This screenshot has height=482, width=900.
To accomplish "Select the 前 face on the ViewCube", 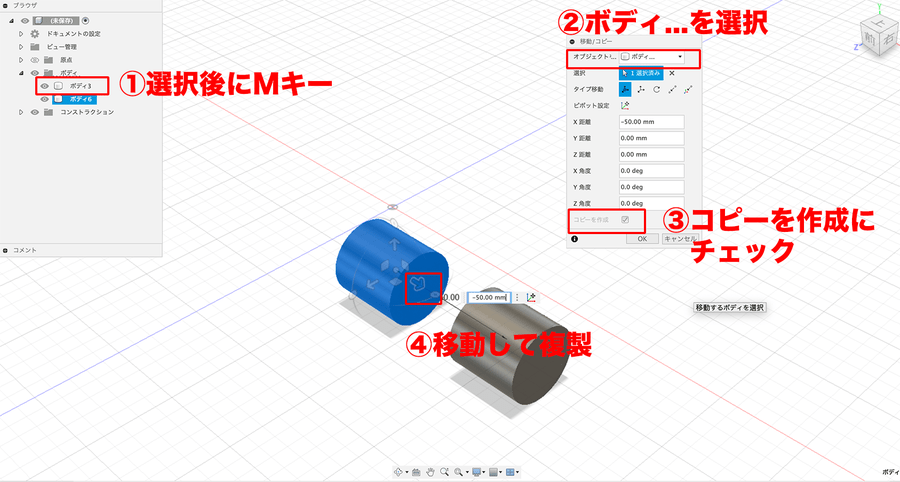I will 872,40.
